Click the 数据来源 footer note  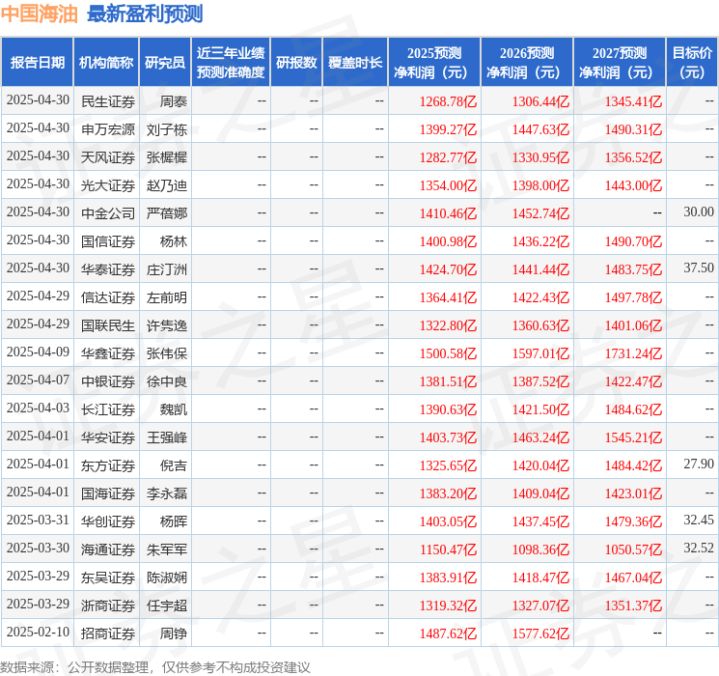(155, 667)
